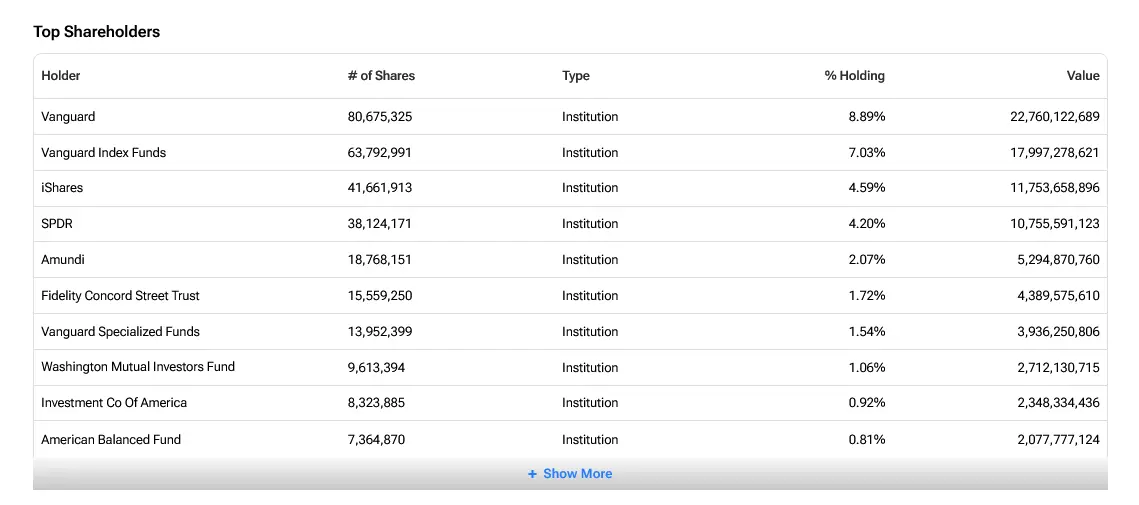Click the Top Shareholders heading
The height and width of the screenshot is (505, 1139).
coord(97,32)
